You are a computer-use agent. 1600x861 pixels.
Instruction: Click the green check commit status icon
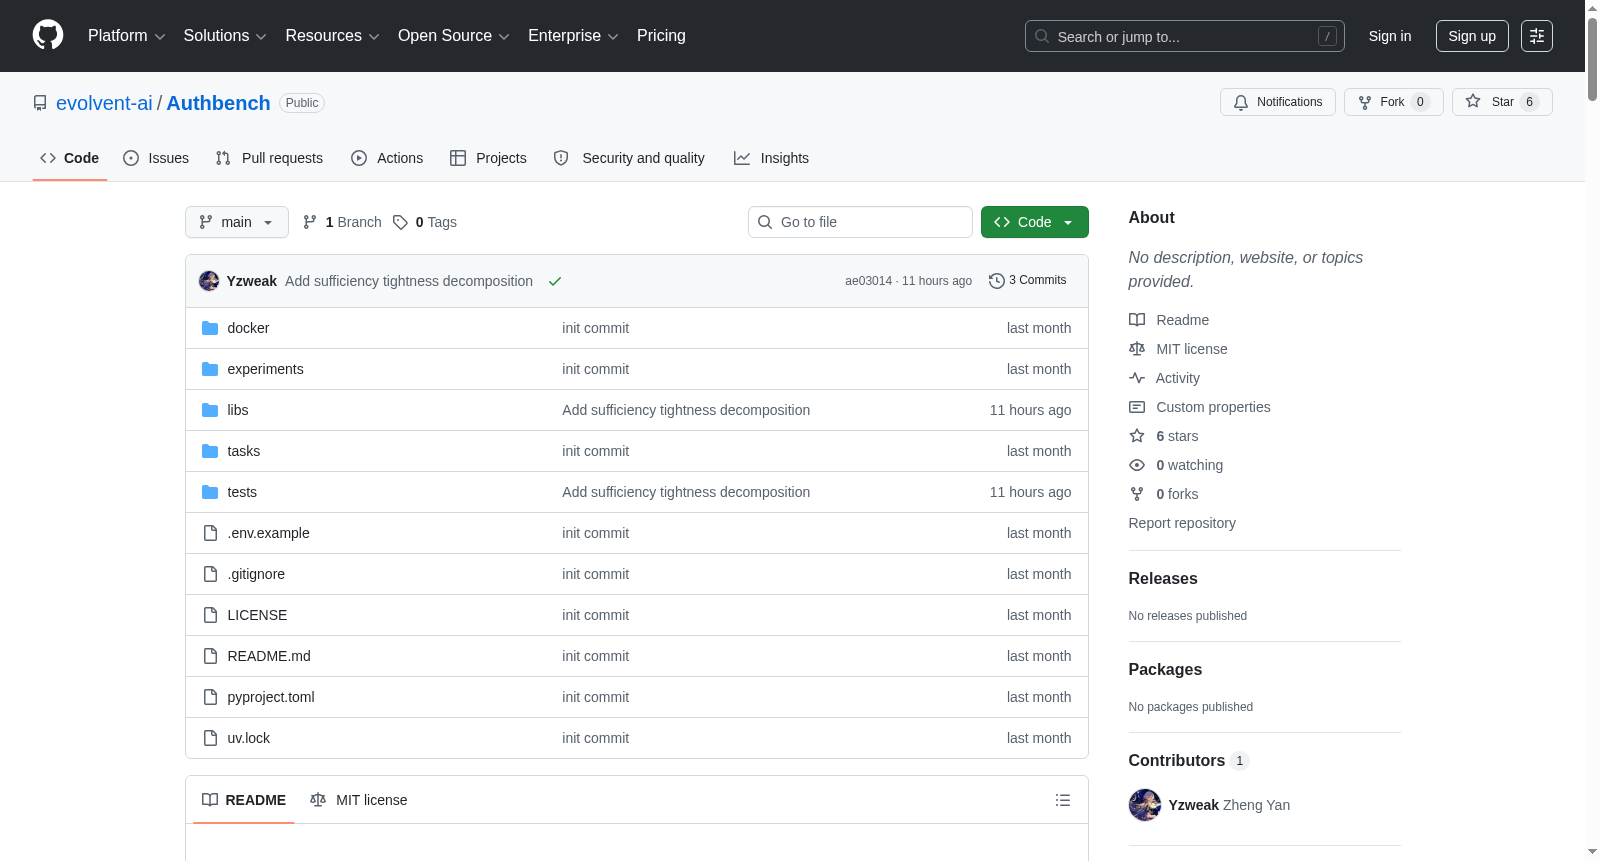tap(555, 281)
